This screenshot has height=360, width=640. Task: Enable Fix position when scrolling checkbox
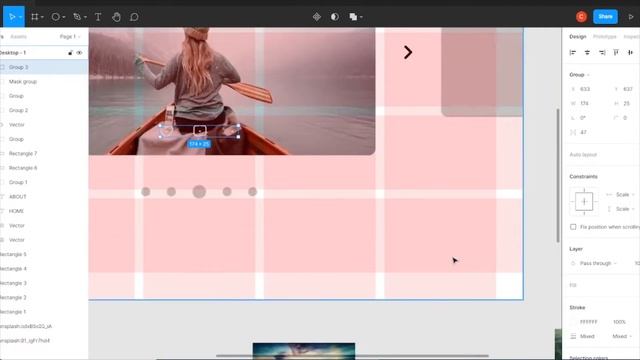coord(573,227)
